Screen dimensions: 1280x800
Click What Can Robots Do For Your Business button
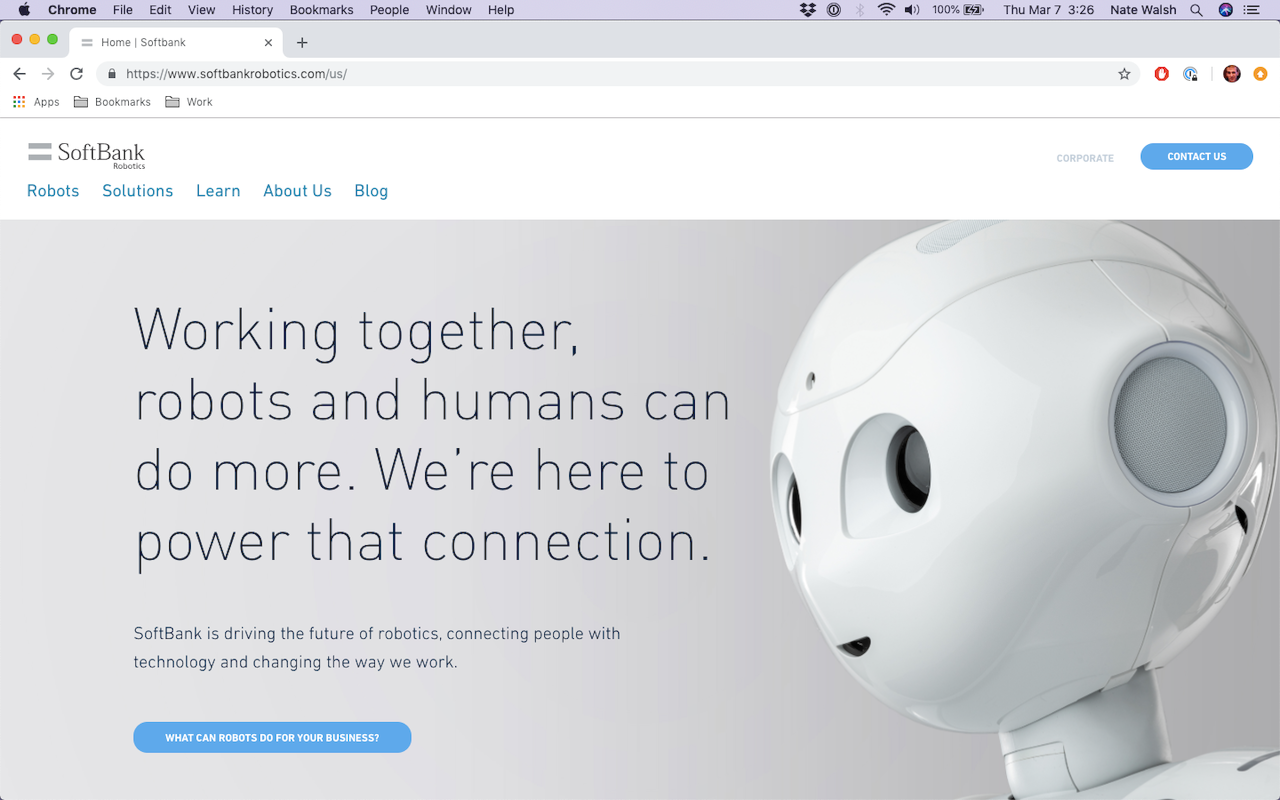[x=272, y=738]
